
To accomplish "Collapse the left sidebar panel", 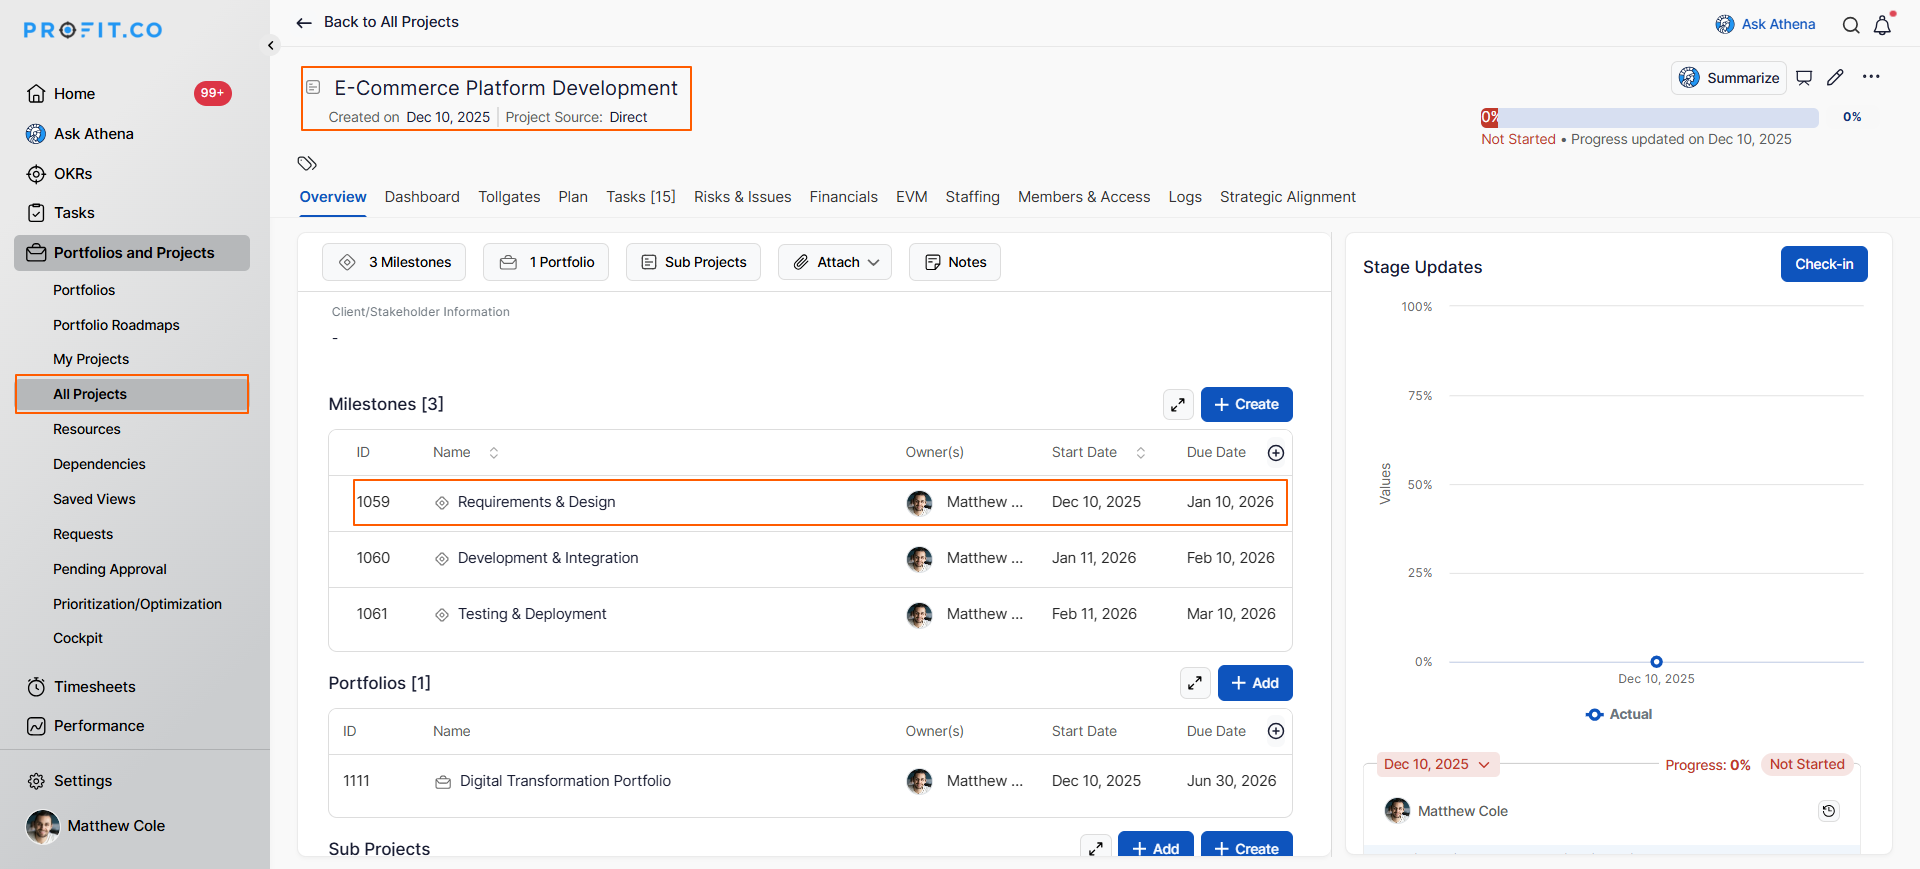I will point(271,45).
